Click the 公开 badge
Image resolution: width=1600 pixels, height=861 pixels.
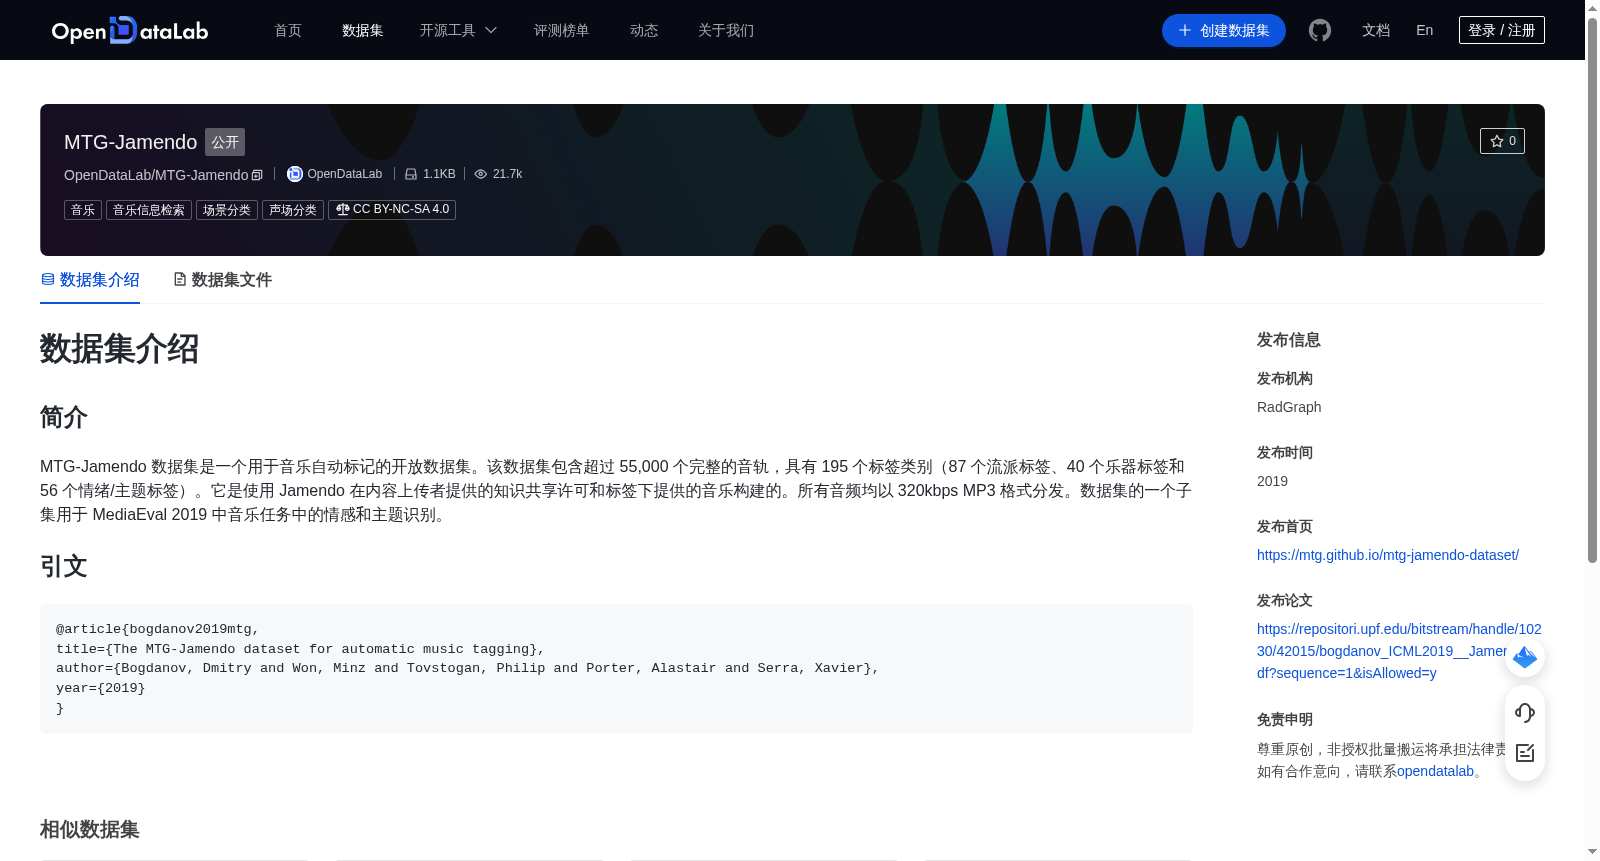[x=225, y=142]
